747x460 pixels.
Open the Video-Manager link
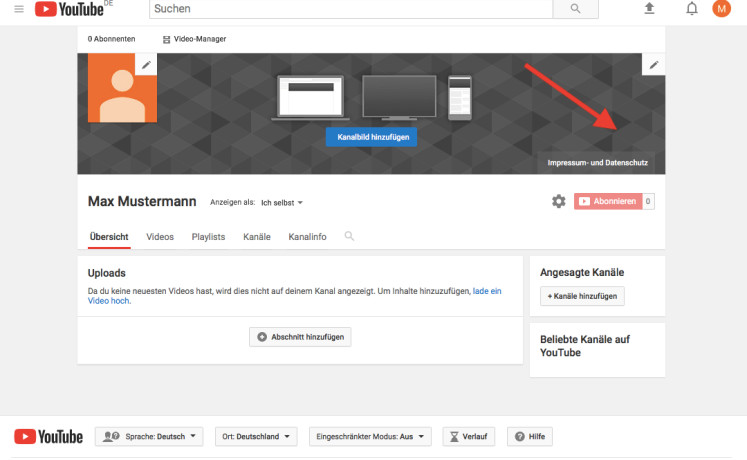point(194,39)
